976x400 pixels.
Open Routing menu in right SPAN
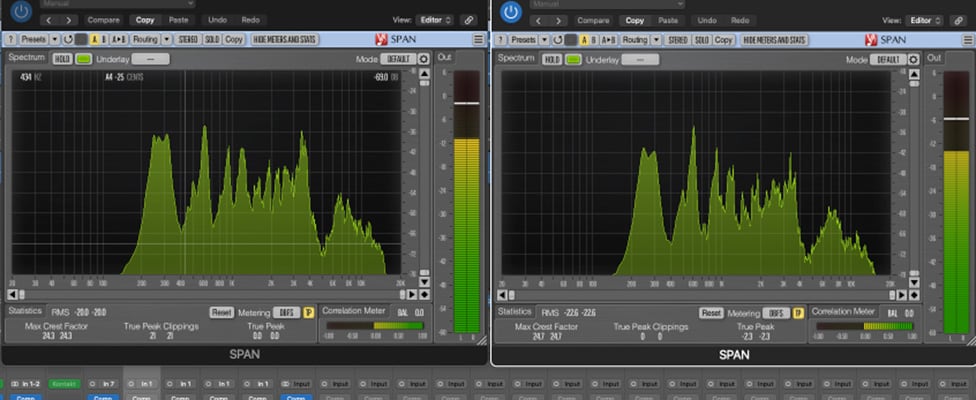coord(635,40)
